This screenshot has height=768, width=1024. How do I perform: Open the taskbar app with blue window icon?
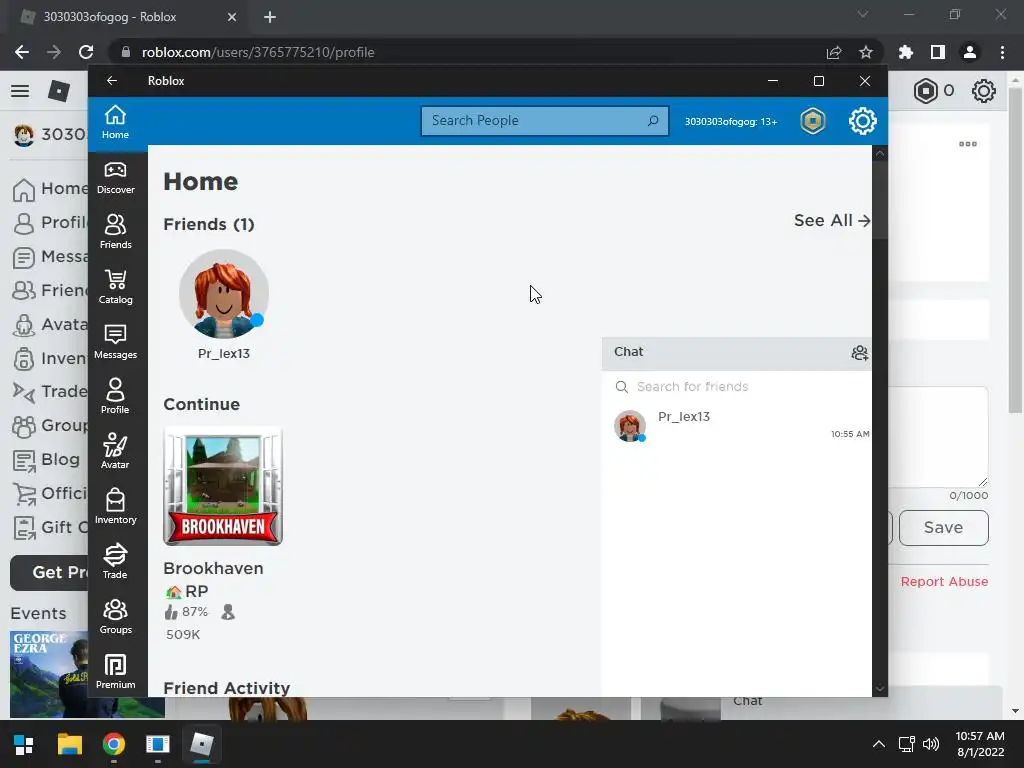(157, 744)
